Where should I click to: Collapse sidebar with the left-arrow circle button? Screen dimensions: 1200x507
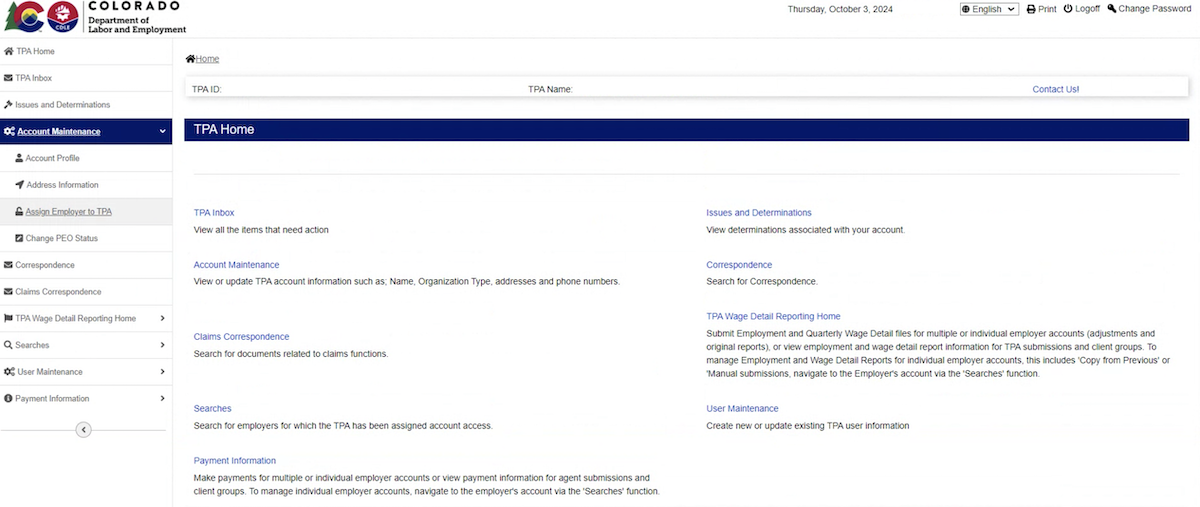(84, 430)
